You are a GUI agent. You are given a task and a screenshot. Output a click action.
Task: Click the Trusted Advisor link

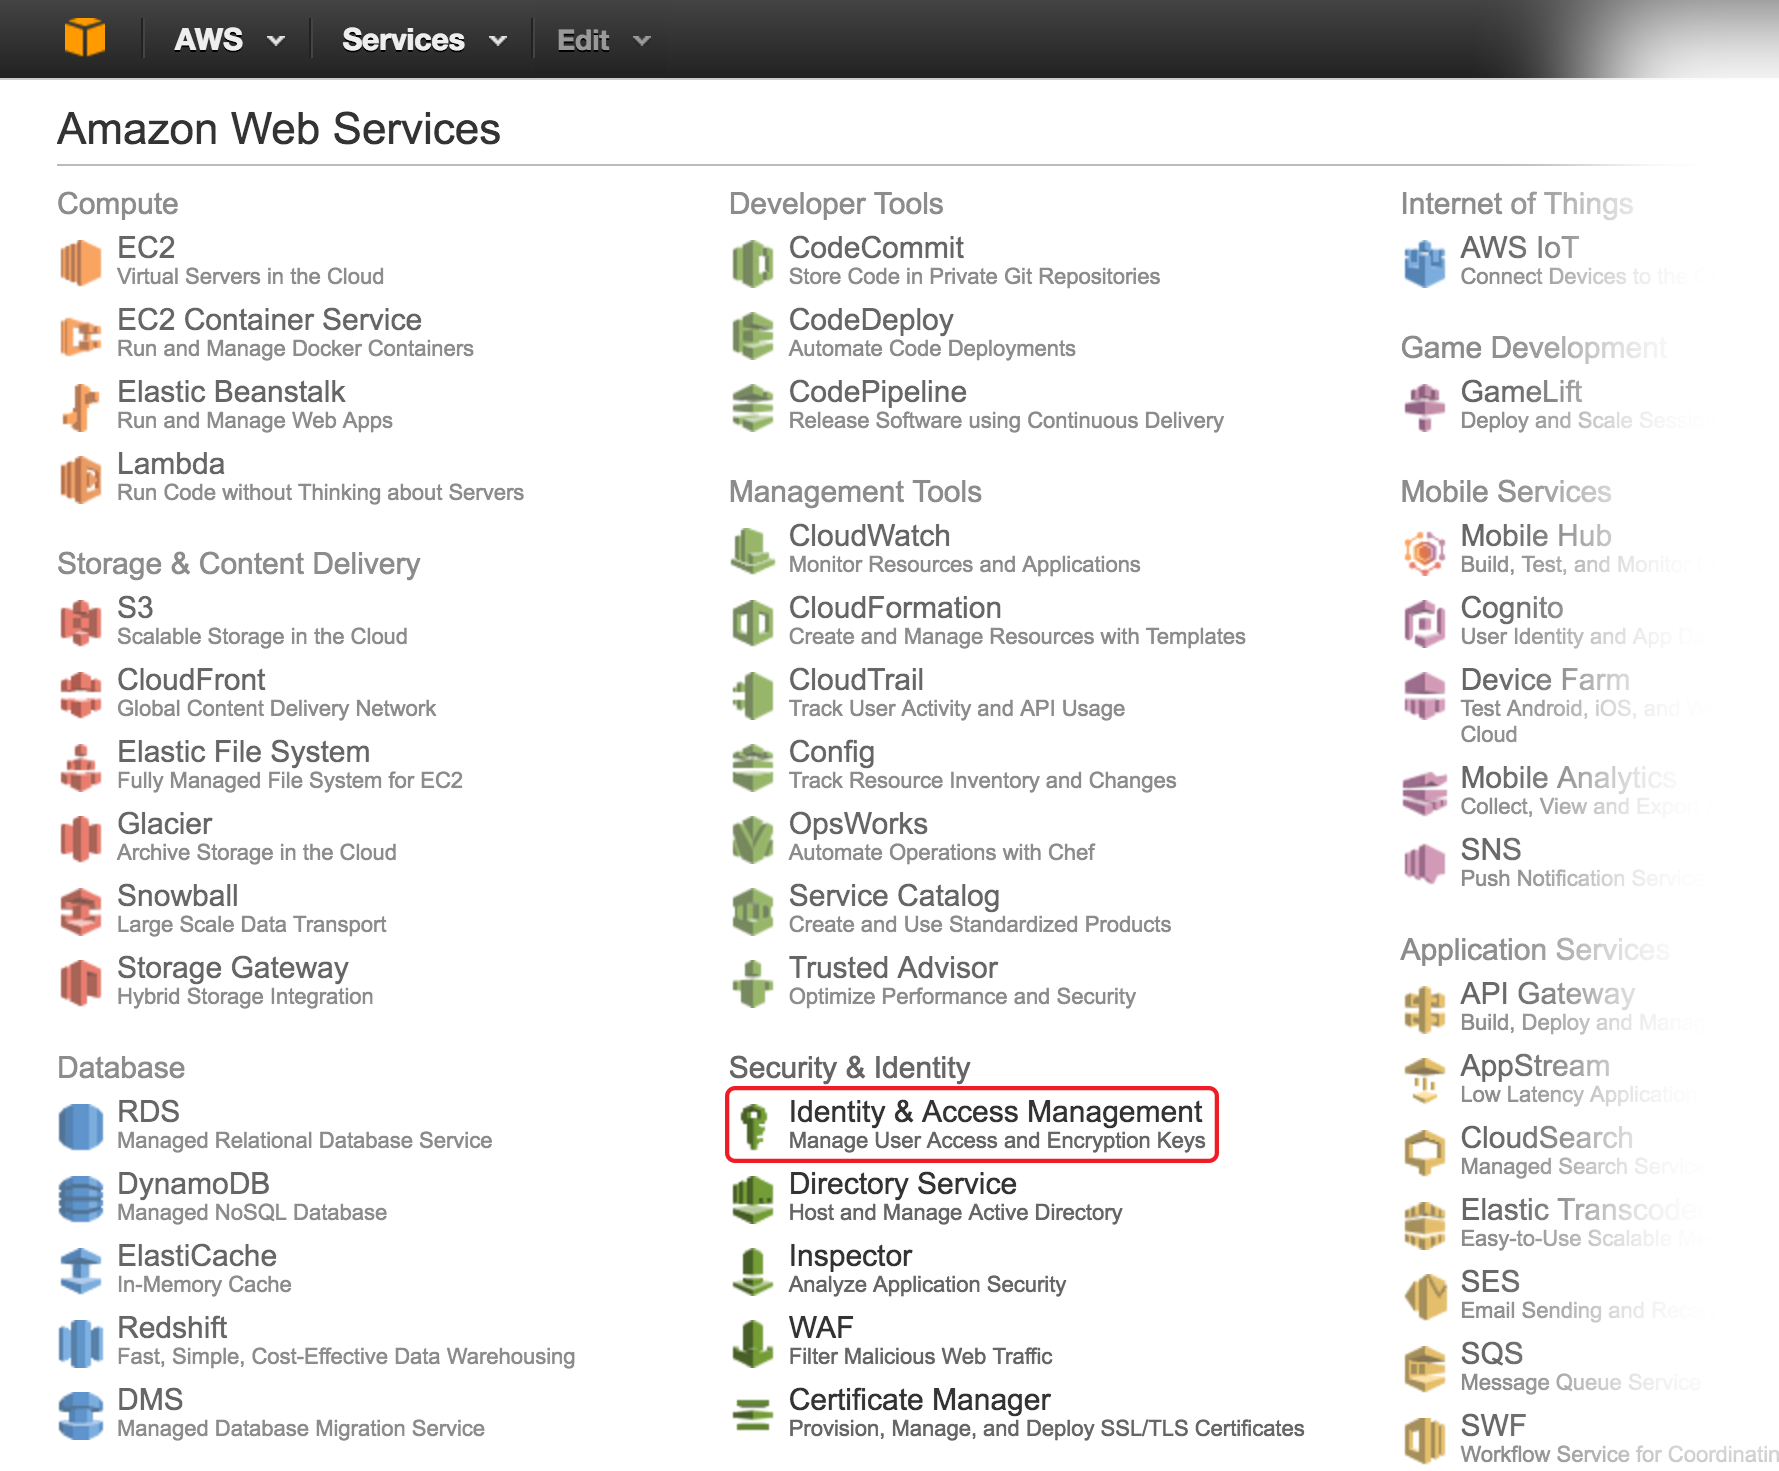coord(893,967)
